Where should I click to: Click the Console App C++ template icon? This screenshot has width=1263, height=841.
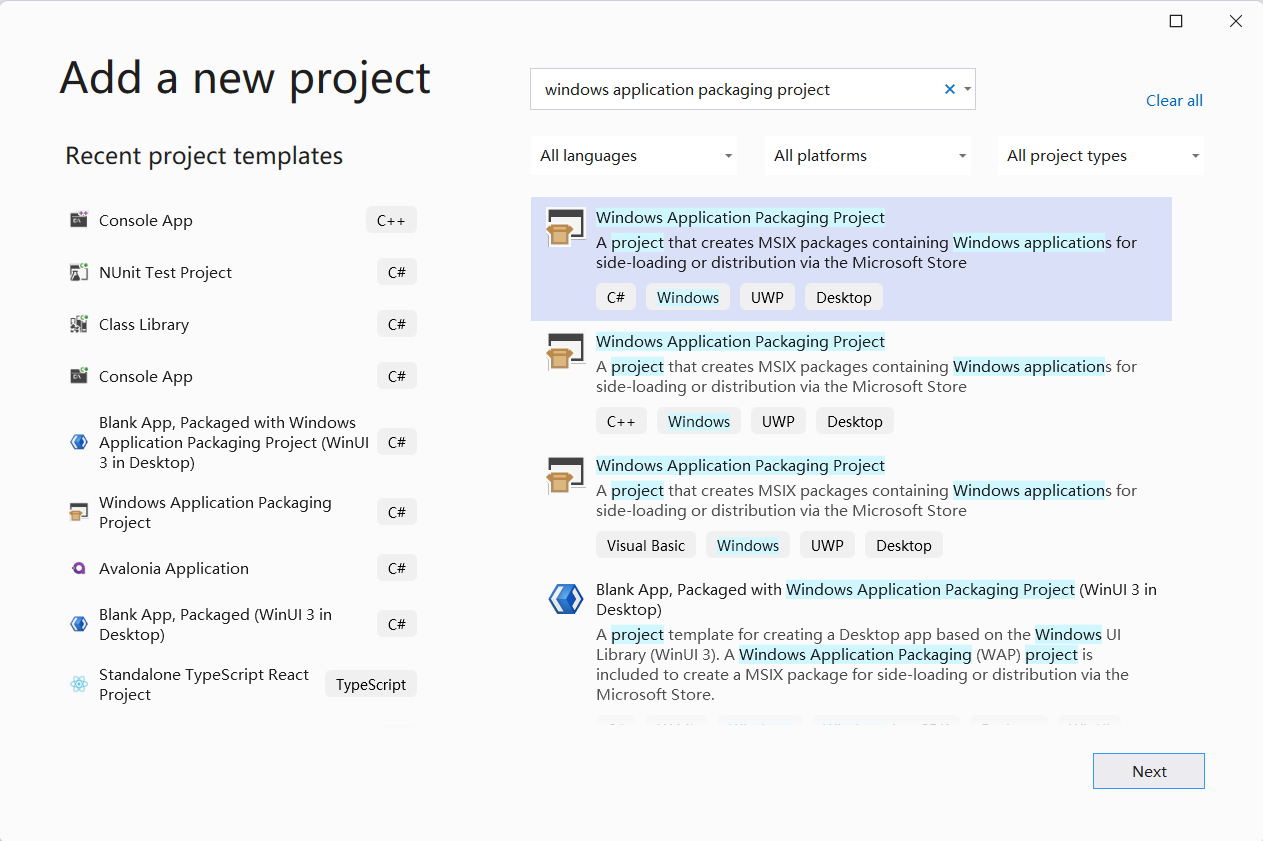coord(79,220)
